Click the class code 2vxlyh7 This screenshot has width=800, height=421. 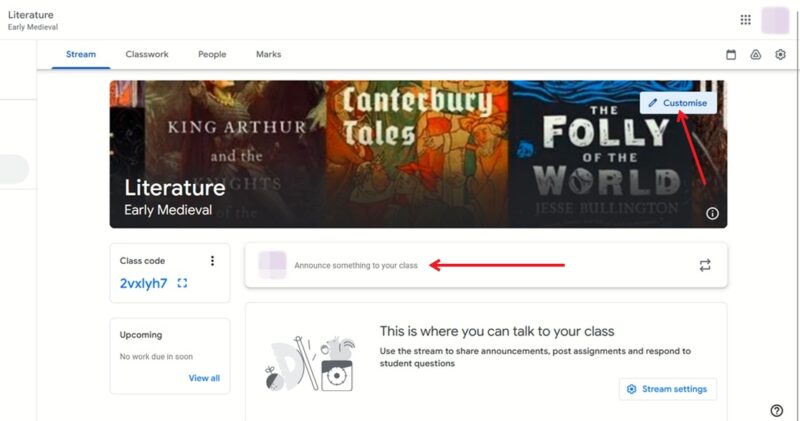pos(144,283)
